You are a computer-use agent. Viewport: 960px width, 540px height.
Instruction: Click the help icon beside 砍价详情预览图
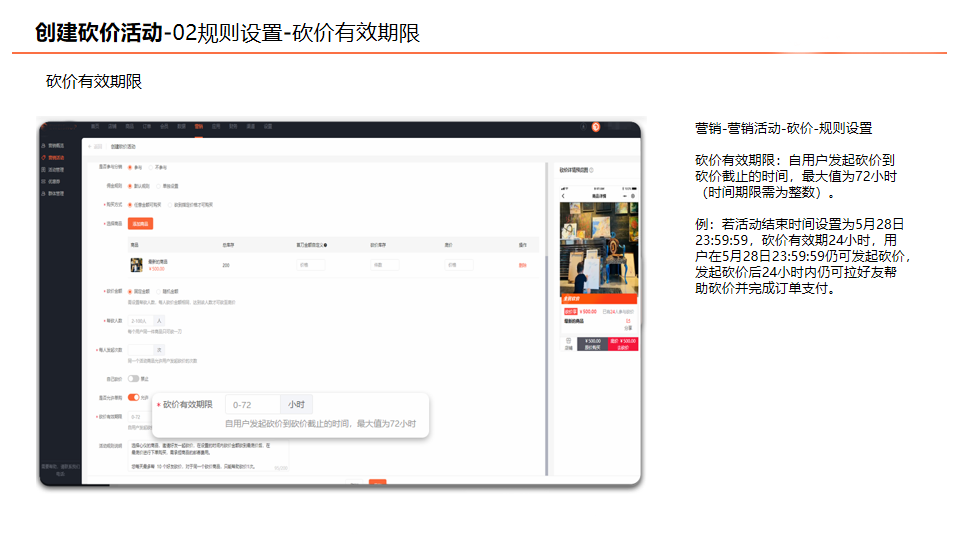pos(591,170)
